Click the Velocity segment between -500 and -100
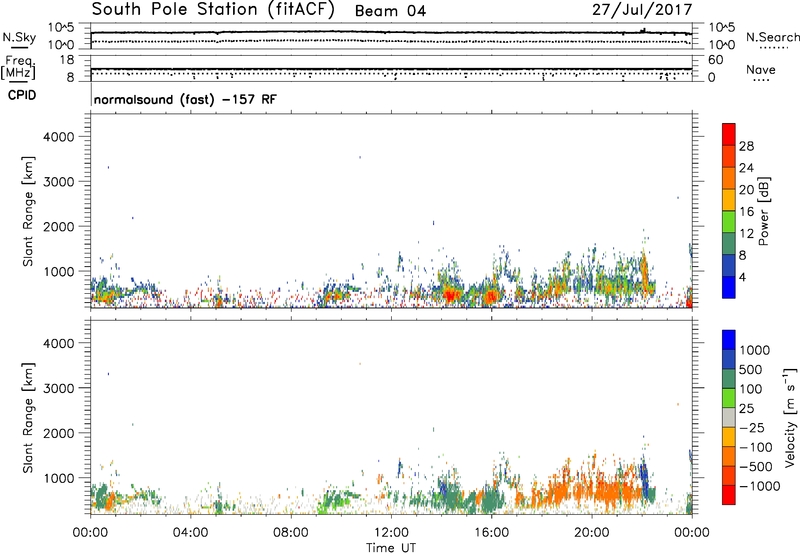The height and width of the screenshot is (554, 800). [729, 456]
